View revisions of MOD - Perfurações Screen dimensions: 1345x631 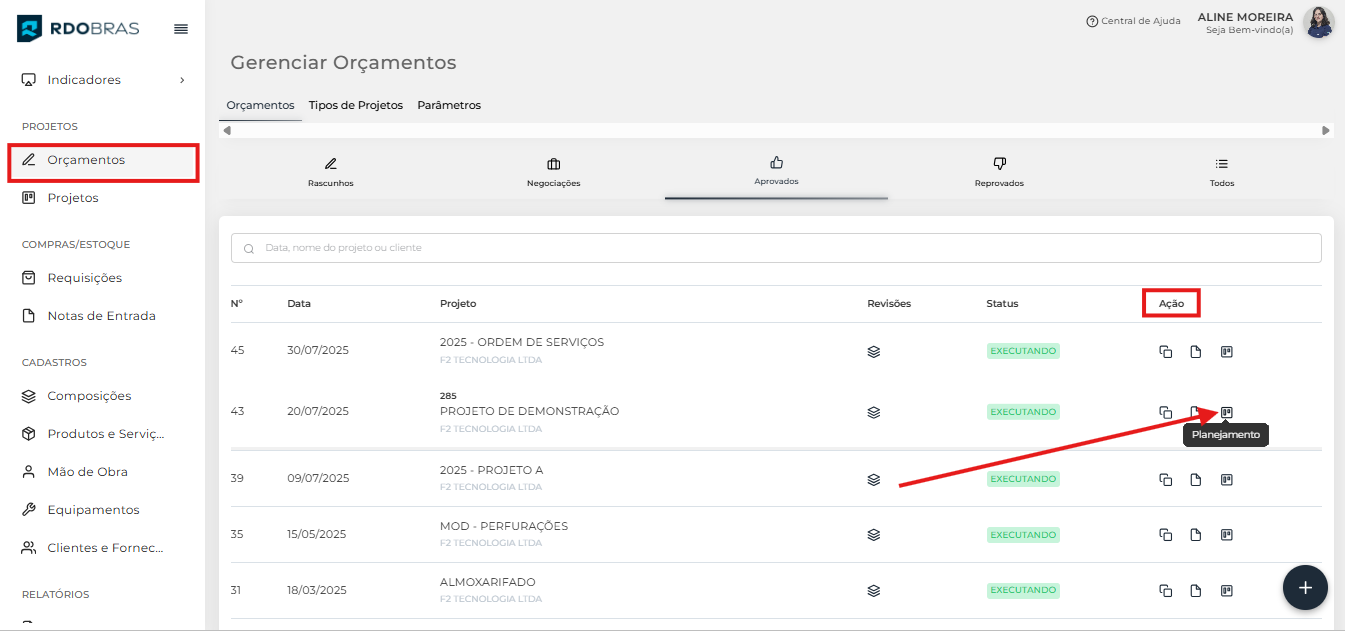point(873,535)
